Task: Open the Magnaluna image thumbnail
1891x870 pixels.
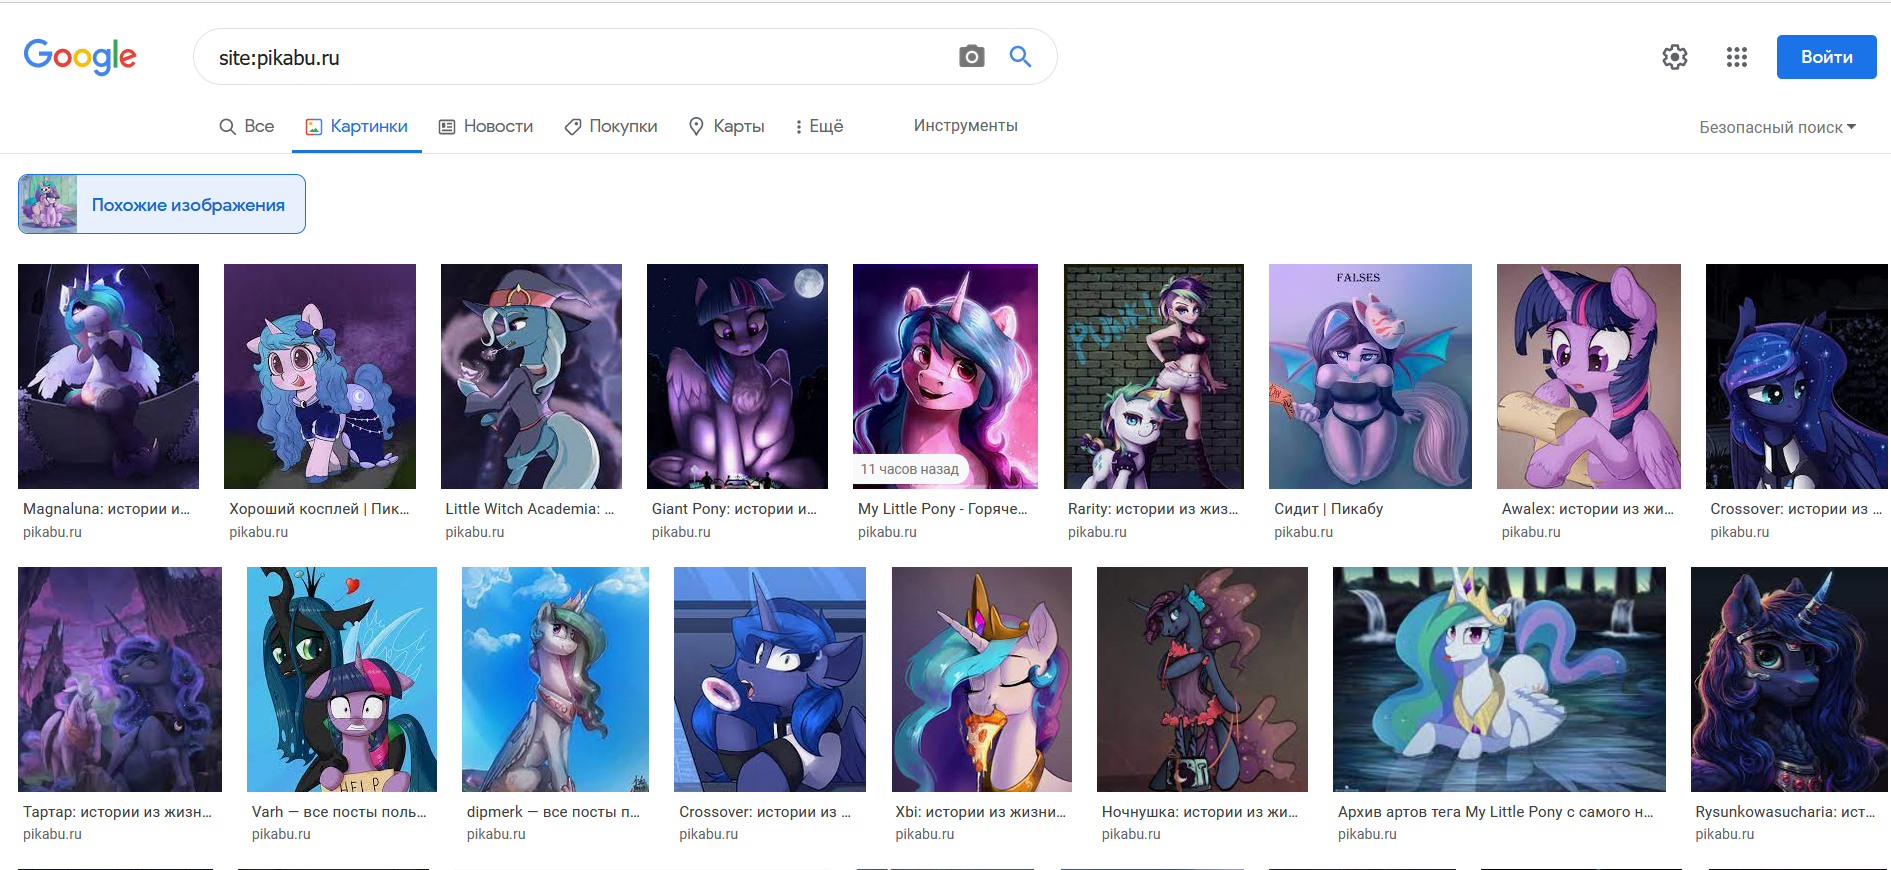Action: click(x=108, y=376)
